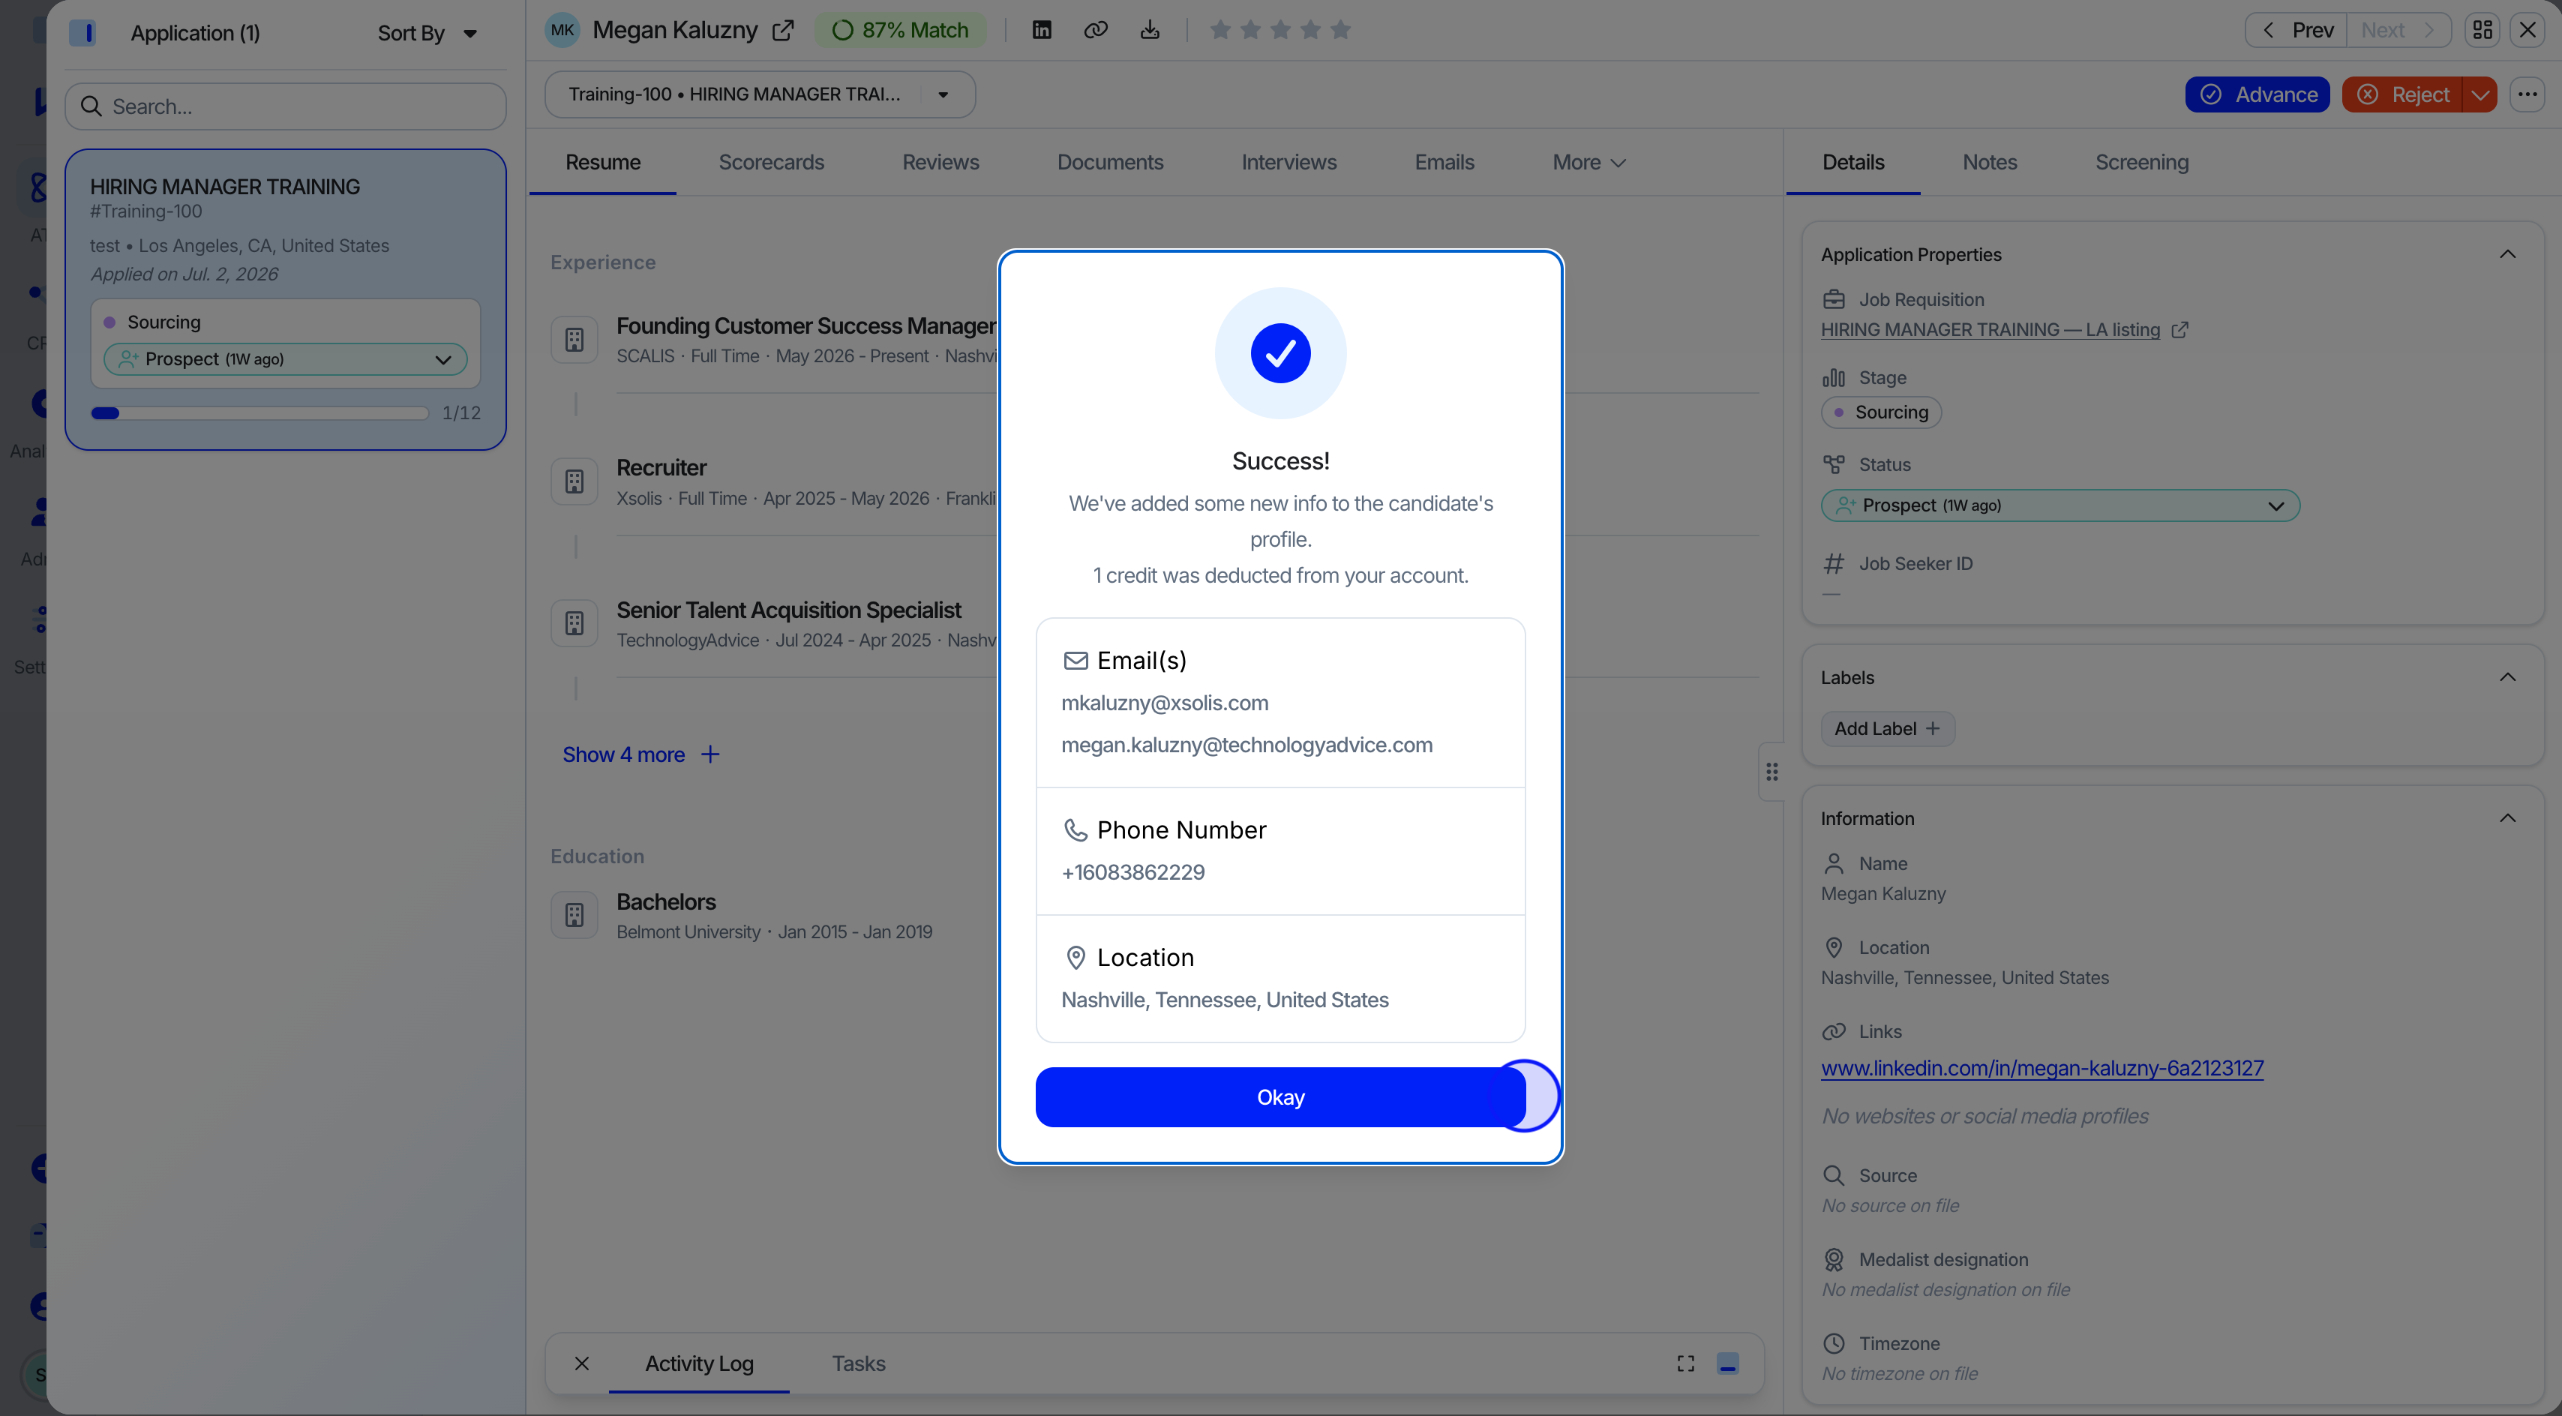2562x1416 pixels.
Task: Select the Tasks tab
Action: coord(858,1363)
